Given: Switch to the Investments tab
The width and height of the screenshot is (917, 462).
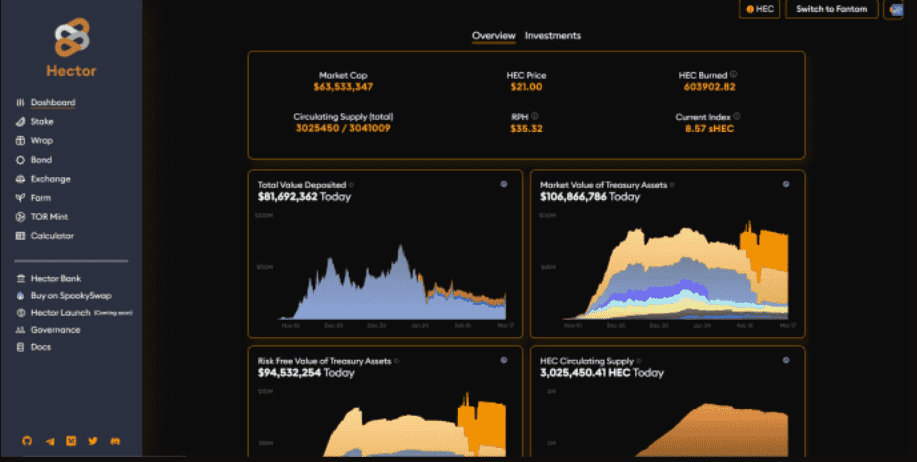Looking at the screenshot, I should point(553,36).
